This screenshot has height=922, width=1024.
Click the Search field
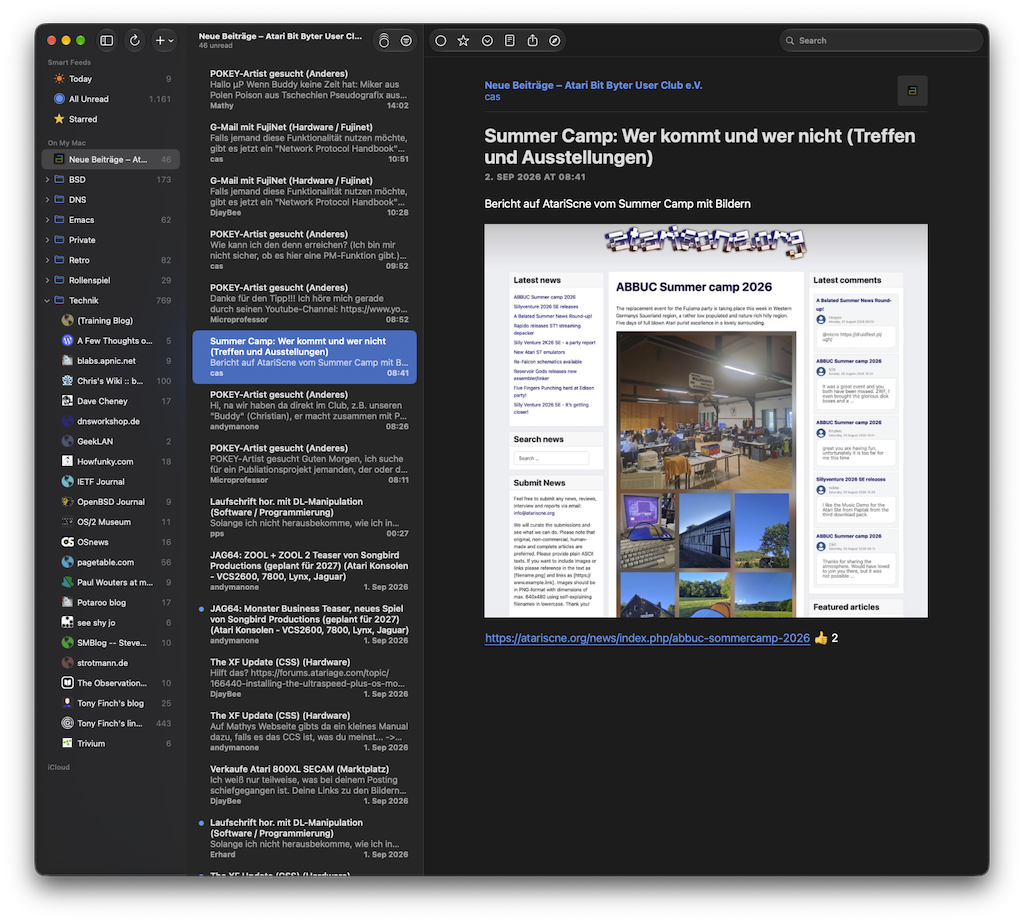click(x=881, y=40)
